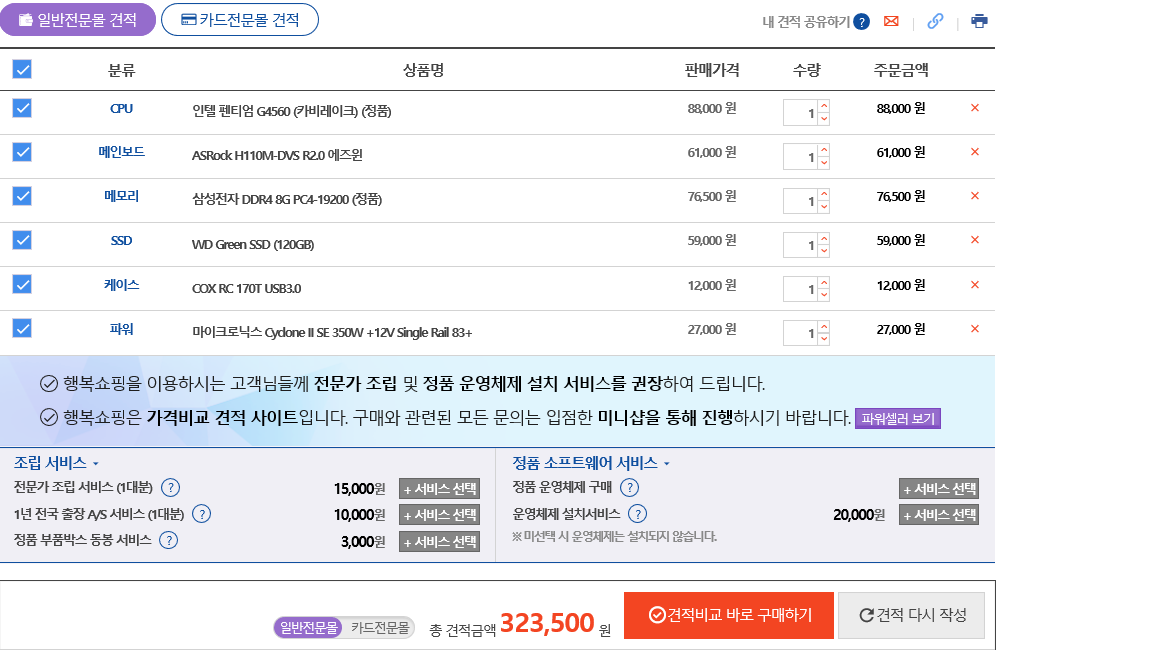This screenshot has width=1152, height=650.
Task: Increase CPU quantity with up arrow
Action: click(824, 106)
